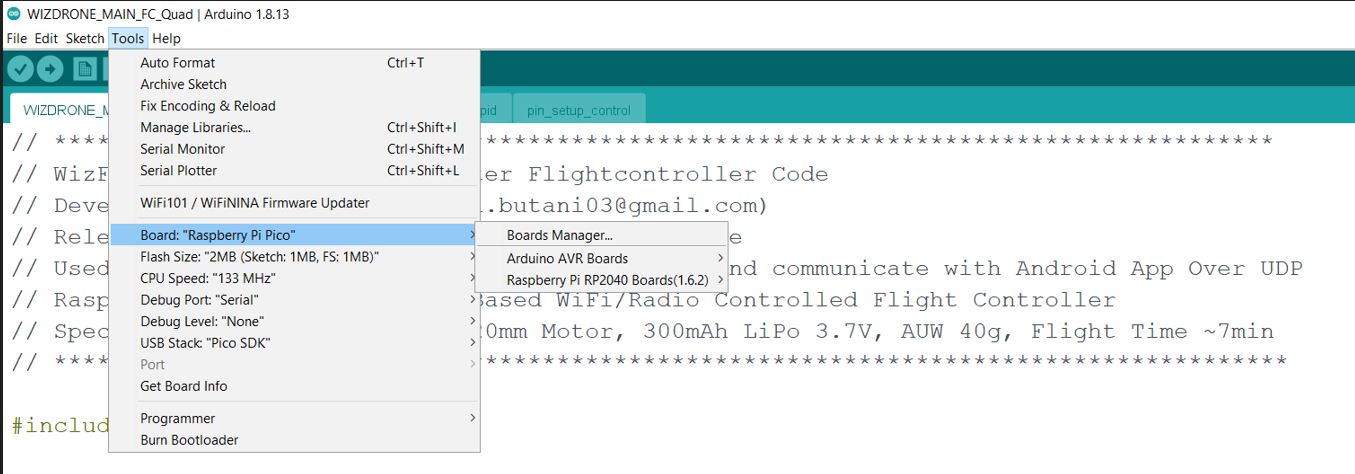Expand the Programmer submenu

tap(294, 418)
